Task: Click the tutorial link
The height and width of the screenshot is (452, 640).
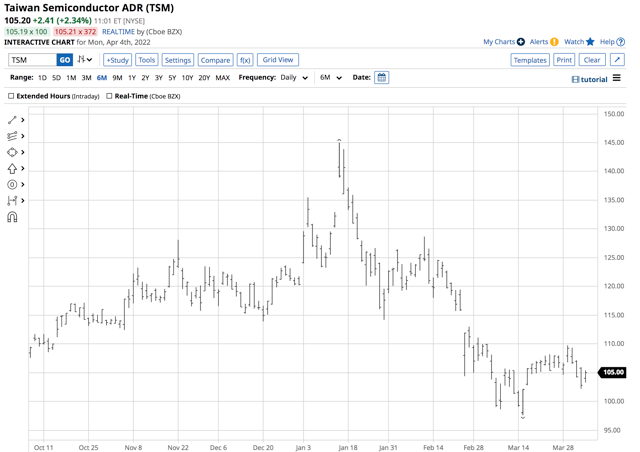Action: pyautogui.click(x=594, y=80)
